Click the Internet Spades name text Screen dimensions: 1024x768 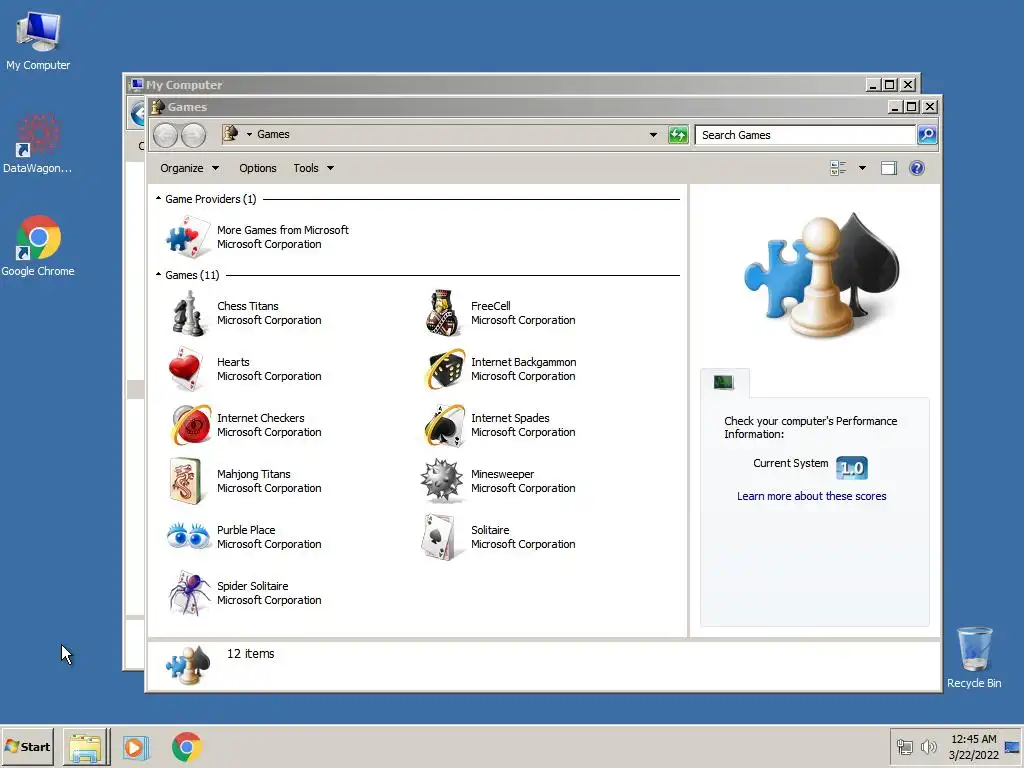[x=510, y=418]
